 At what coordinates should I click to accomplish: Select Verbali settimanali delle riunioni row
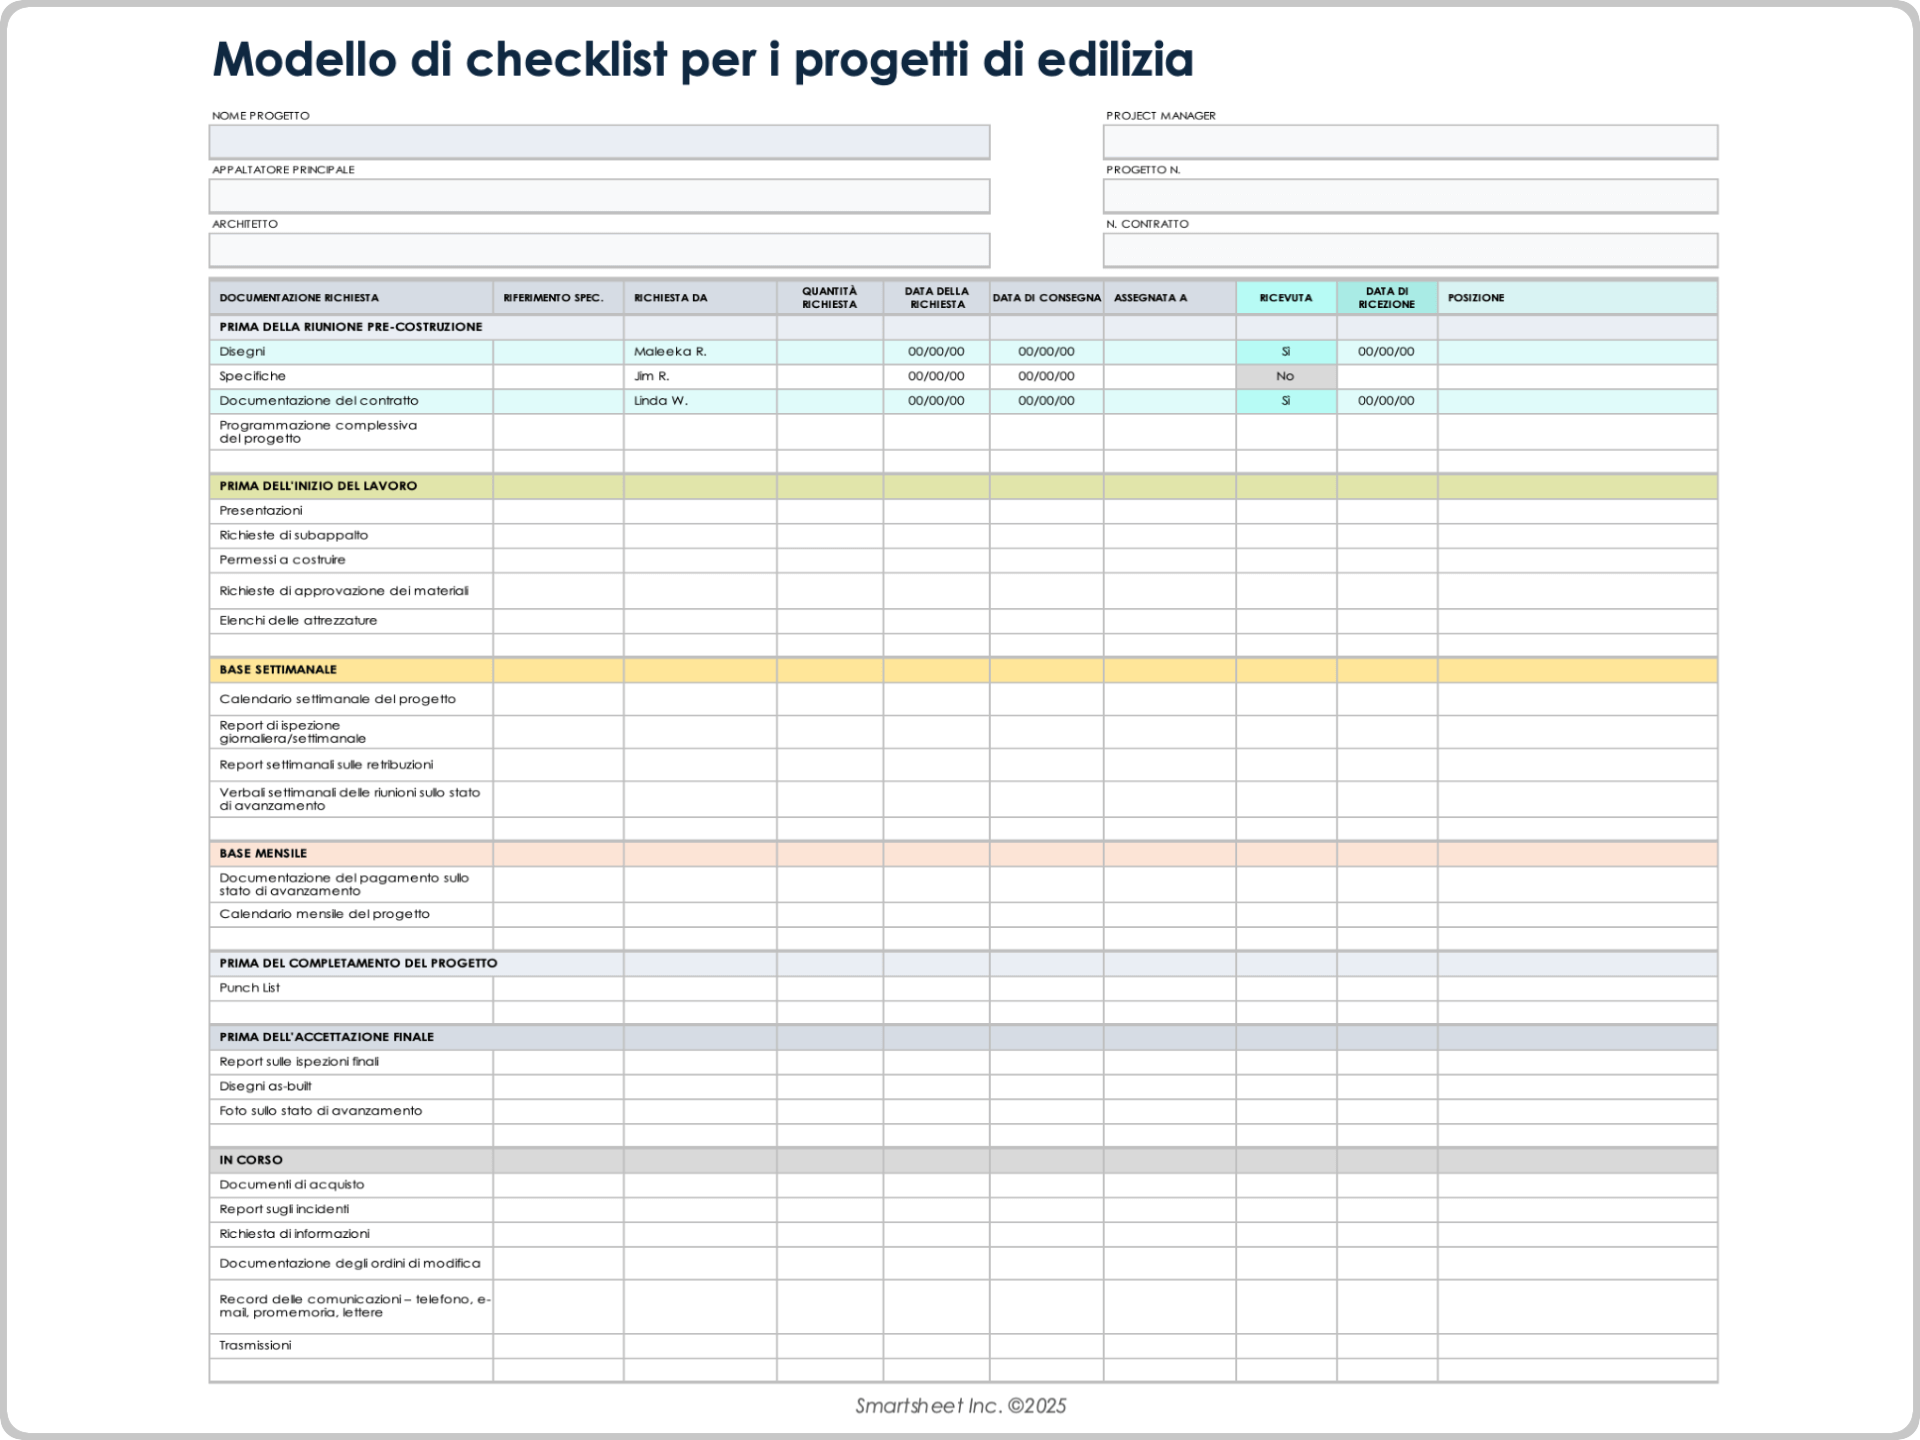[x=963, y=799]
